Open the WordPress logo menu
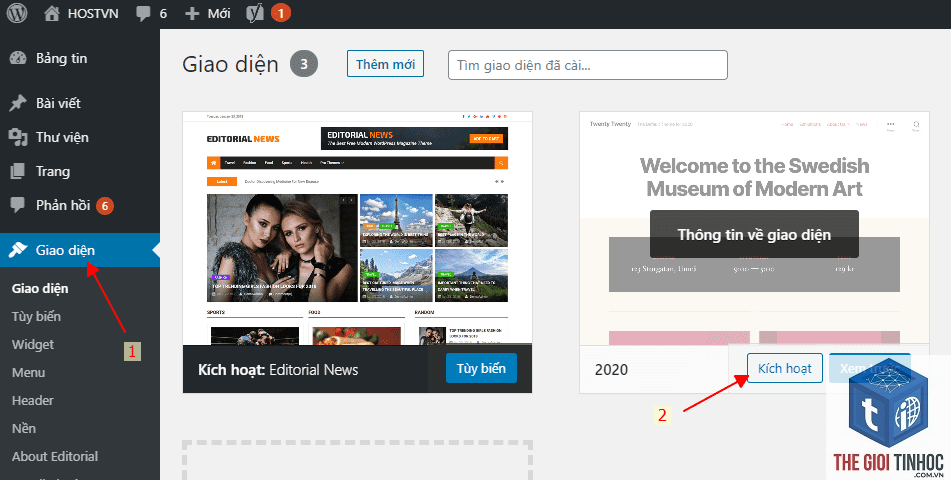This screenshot has height=480, width=951. (17, 13)
